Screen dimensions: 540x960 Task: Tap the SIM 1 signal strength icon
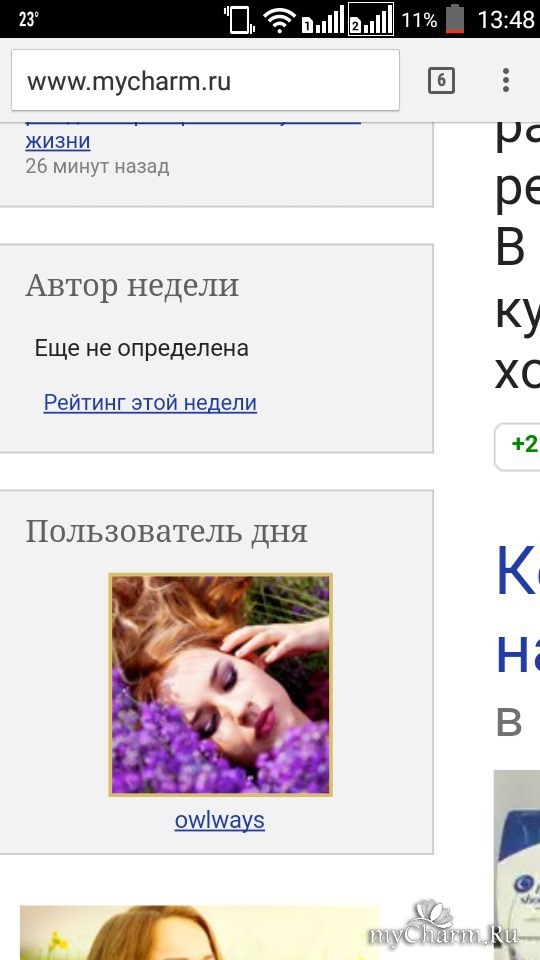point(323,20)
